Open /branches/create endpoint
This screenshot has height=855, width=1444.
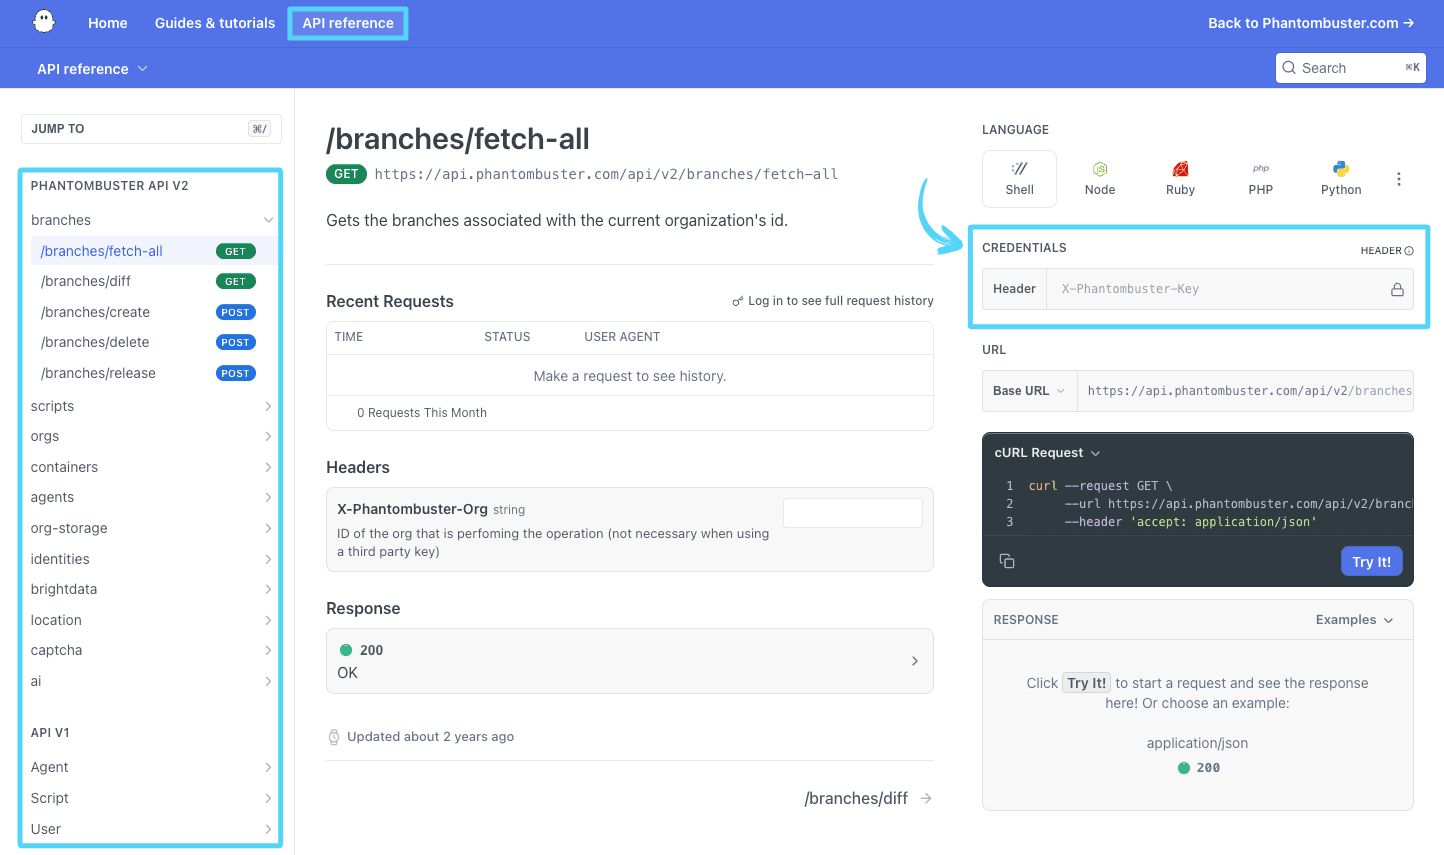pyautogui.click(x=148, y=312)
